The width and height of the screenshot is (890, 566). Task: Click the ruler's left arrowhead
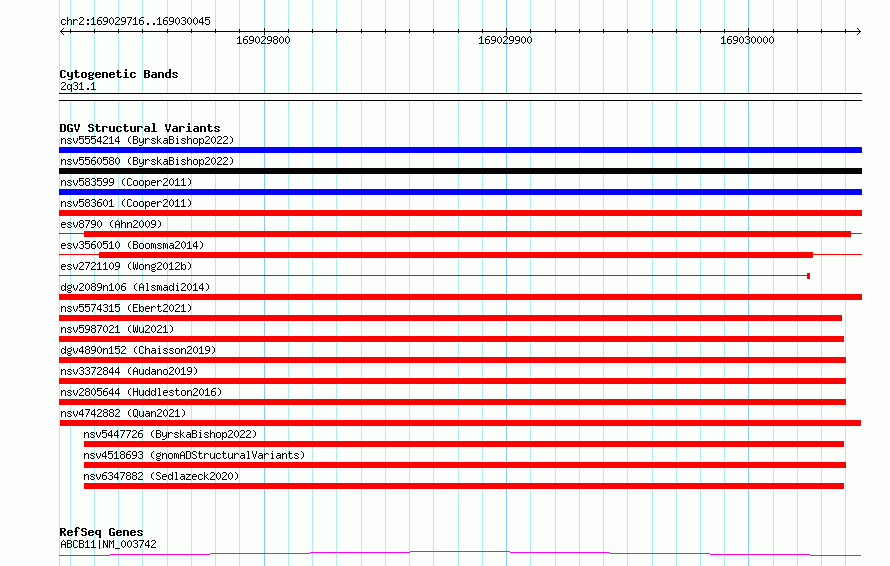[62, 31]
